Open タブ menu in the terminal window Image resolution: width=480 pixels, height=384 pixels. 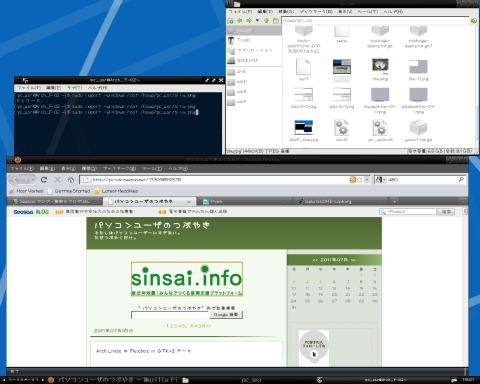[74, 88]
